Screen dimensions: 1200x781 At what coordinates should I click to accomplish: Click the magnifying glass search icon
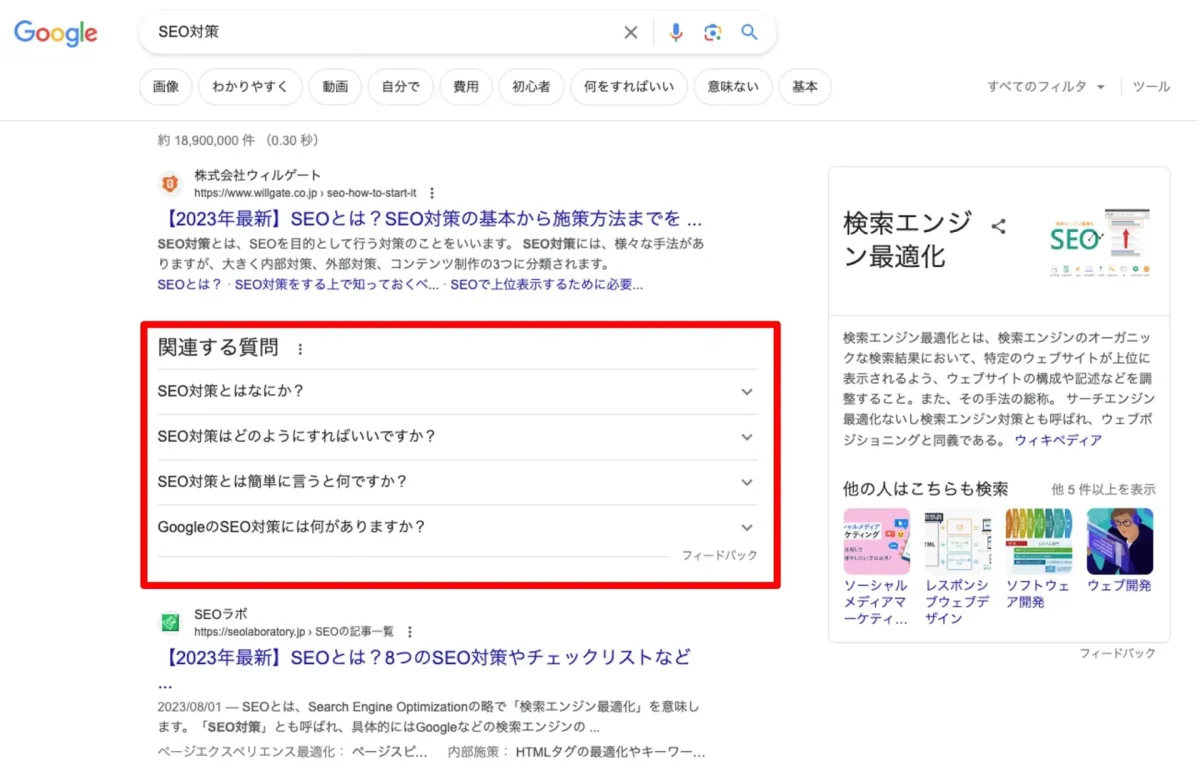point(749,32)
